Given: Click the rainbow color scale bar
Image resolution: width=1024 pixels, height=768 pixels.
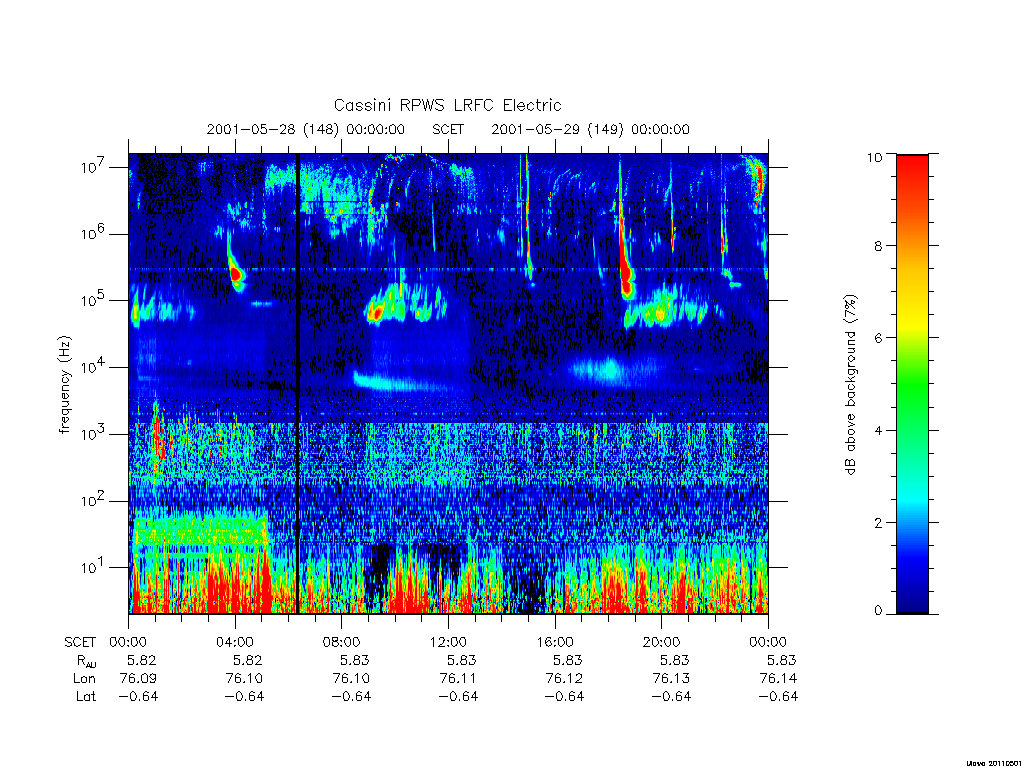Looking at the screenshot, I should (x=912, y=384).
